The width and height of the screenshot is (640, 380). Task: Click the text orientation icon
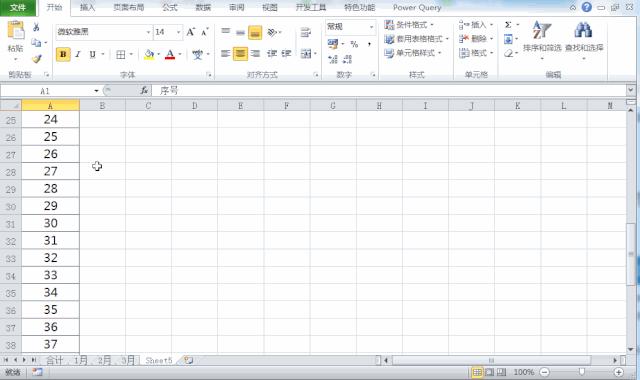click(272, 32)
